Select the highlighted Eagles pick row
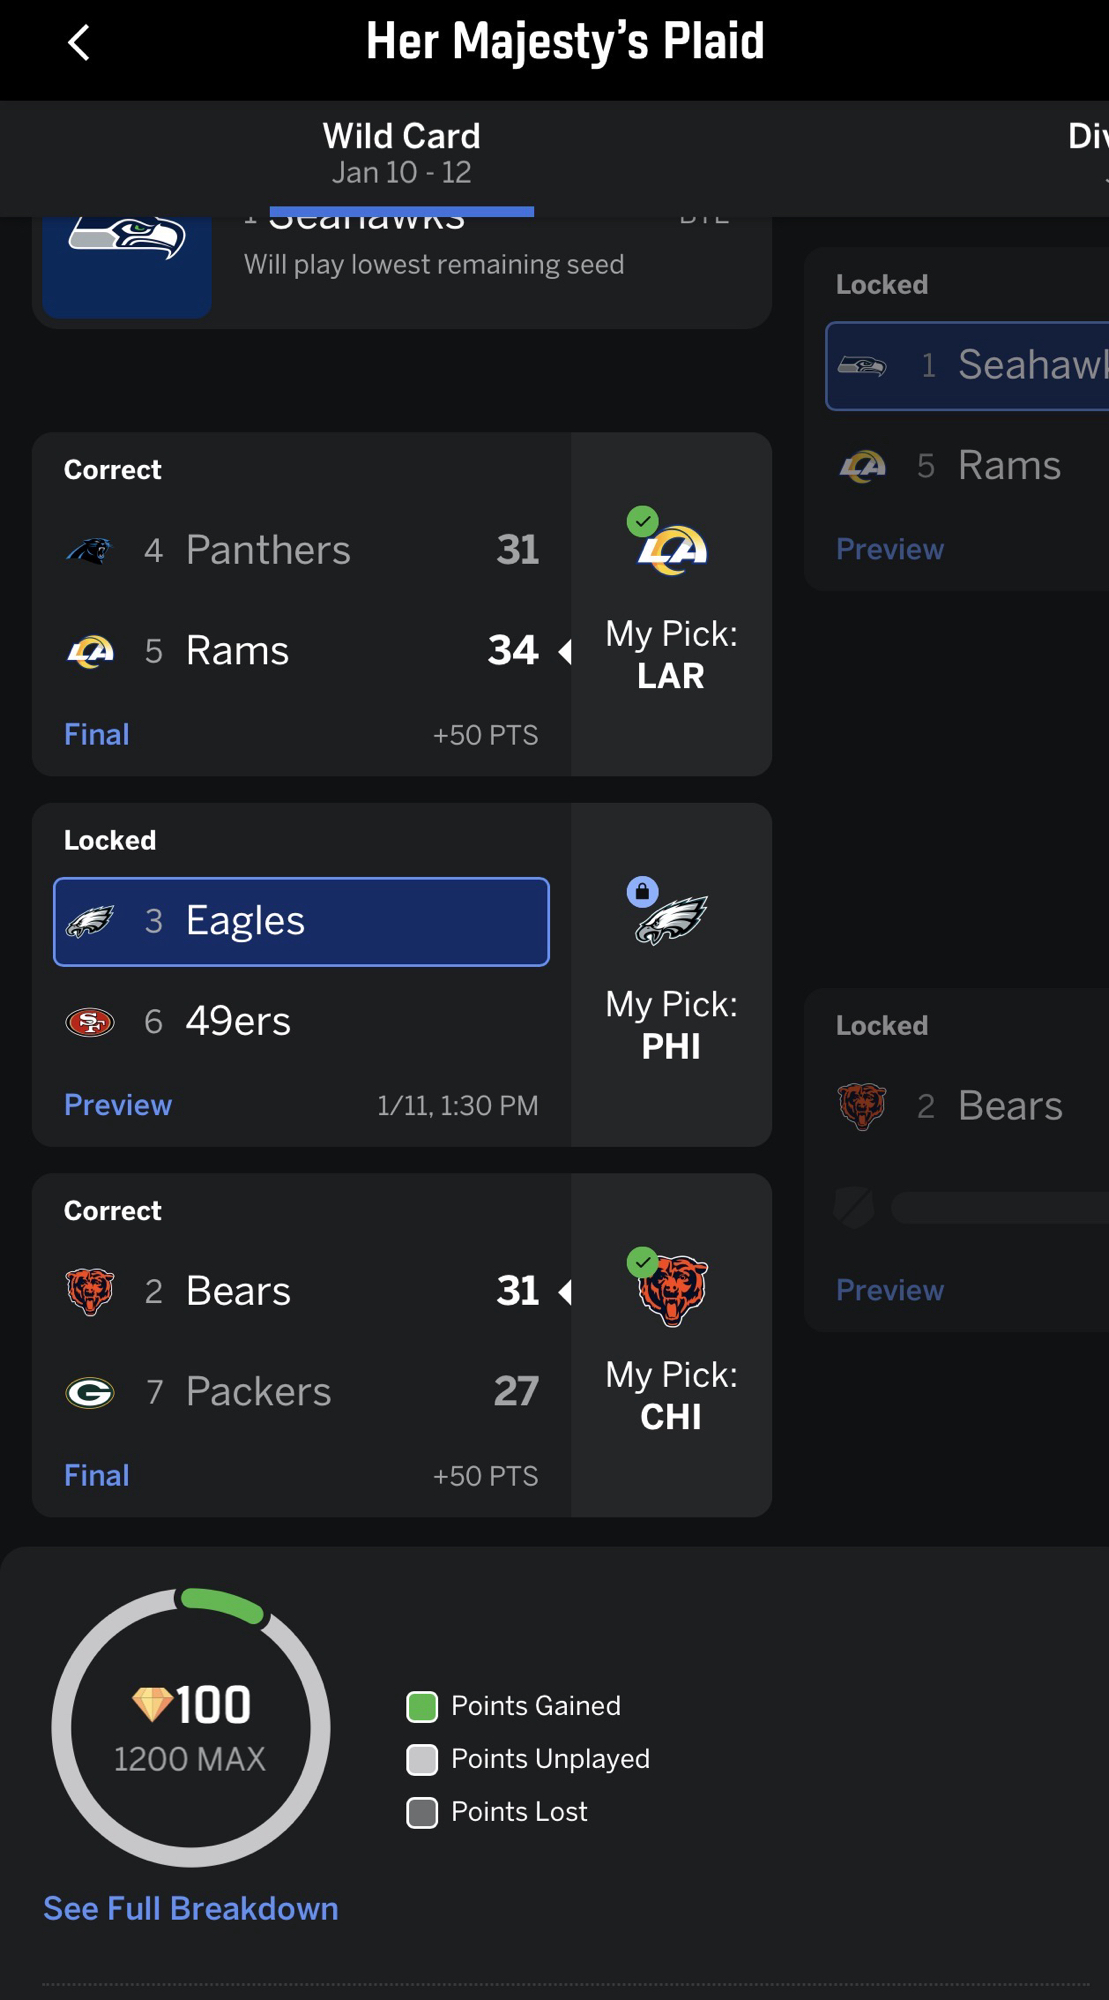The height and width of the screenshot is (2000, 1109). (x=301, y=921)
